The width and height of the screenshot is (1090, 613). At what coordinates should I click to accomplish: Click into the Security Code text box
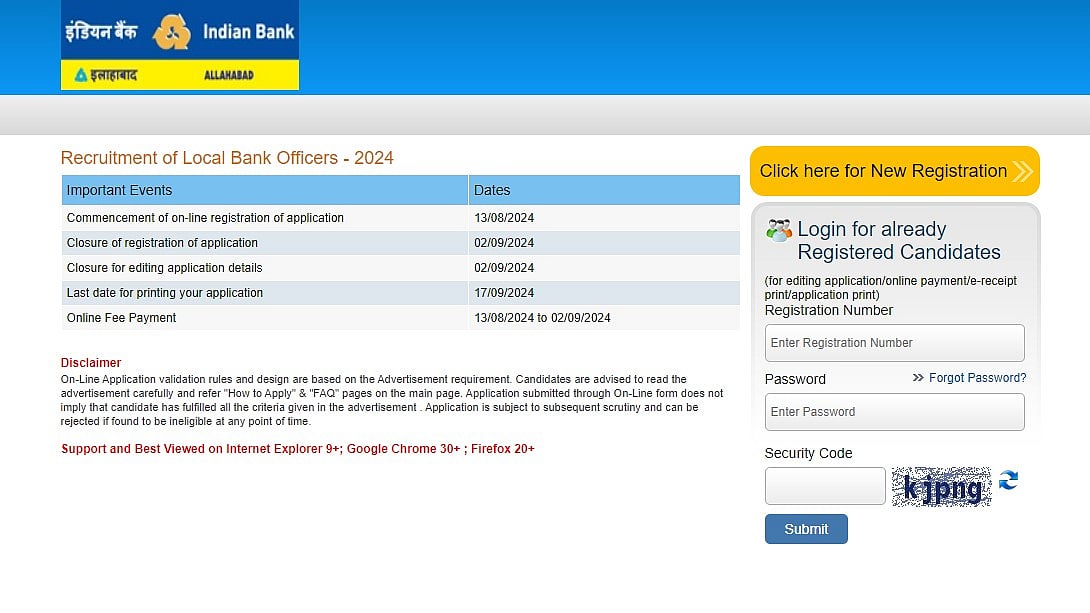tap(824, 486)
